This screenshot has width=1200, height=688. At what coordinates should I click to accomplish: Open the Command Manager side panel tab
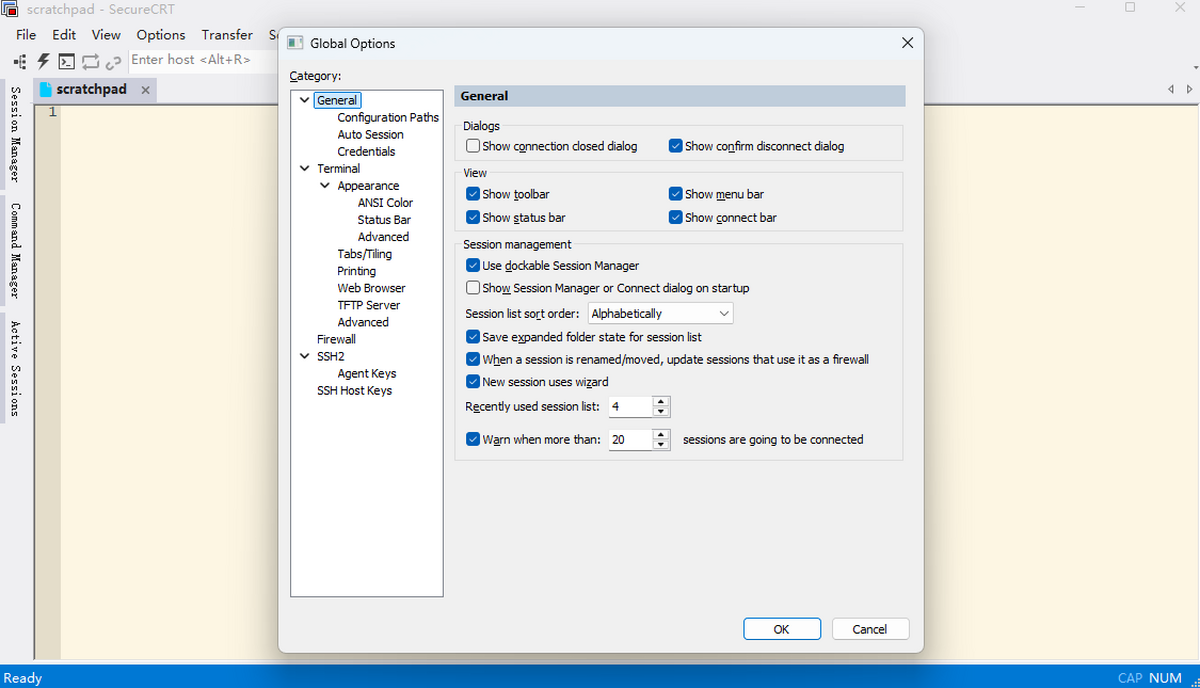(16, 251)
